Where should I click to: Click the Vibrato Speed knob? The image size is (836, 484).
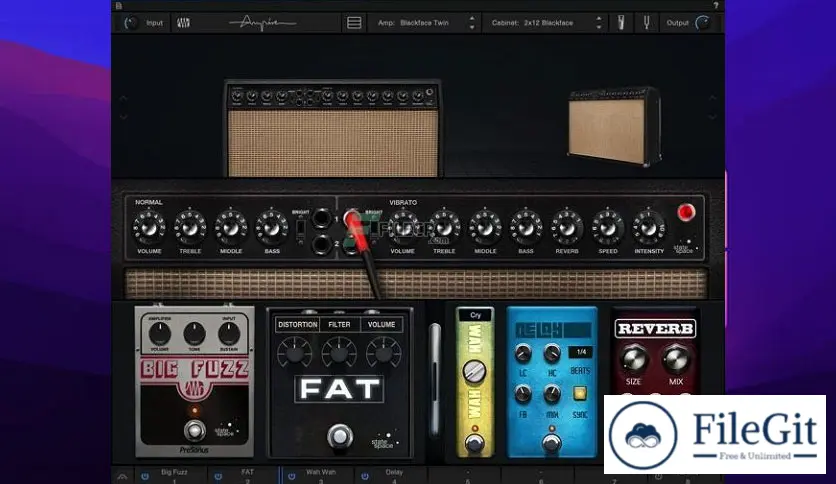tap(608, 228)
